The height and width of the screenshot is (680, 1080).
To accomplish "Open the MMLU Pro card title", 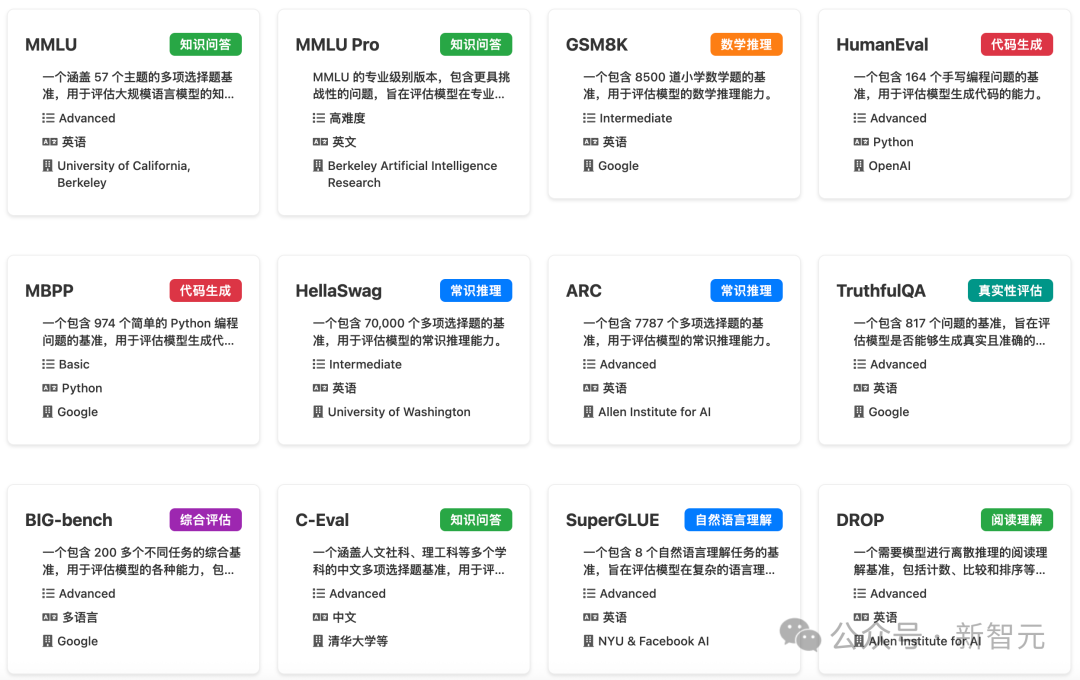I will pyautogui.click(x=338, y=45).
